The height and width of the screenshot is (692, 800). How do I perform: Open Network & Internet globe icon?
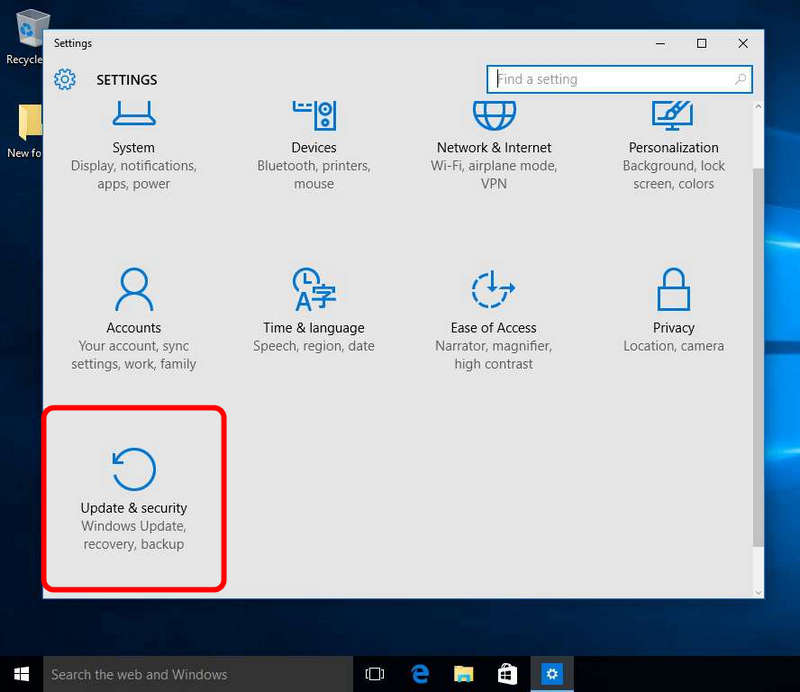[494, 115]
